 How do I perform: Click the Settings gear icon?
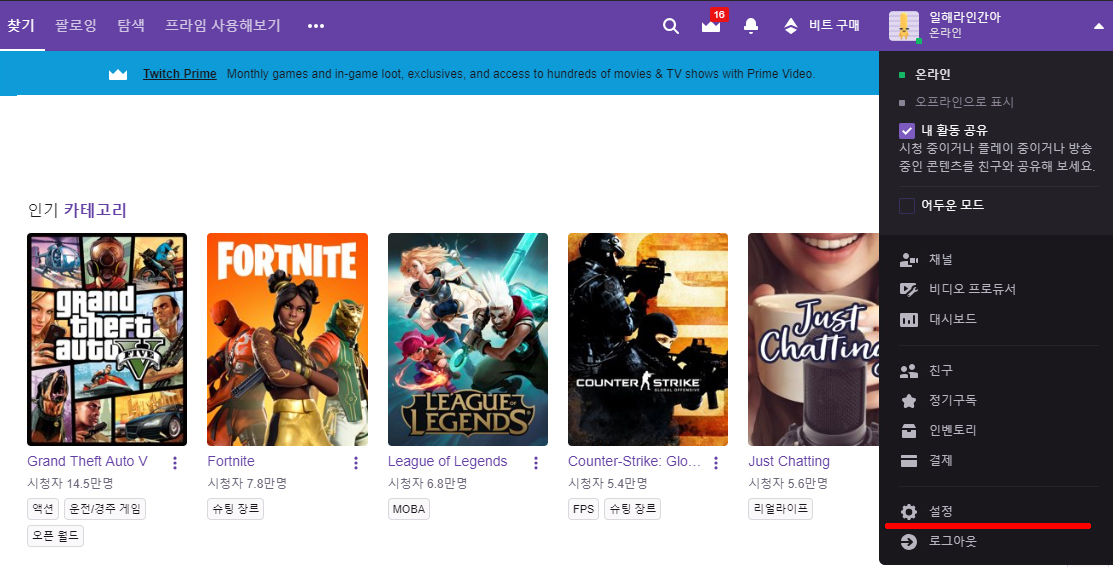[x=909, y=512]
